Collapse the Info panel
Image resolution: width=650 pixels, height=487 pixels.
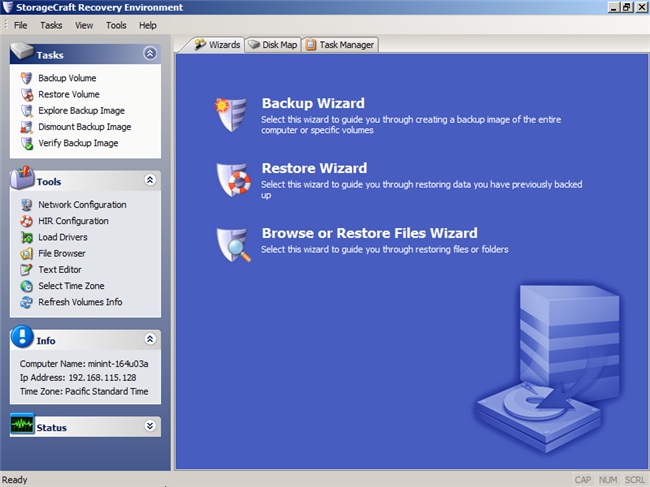(150, 339)
